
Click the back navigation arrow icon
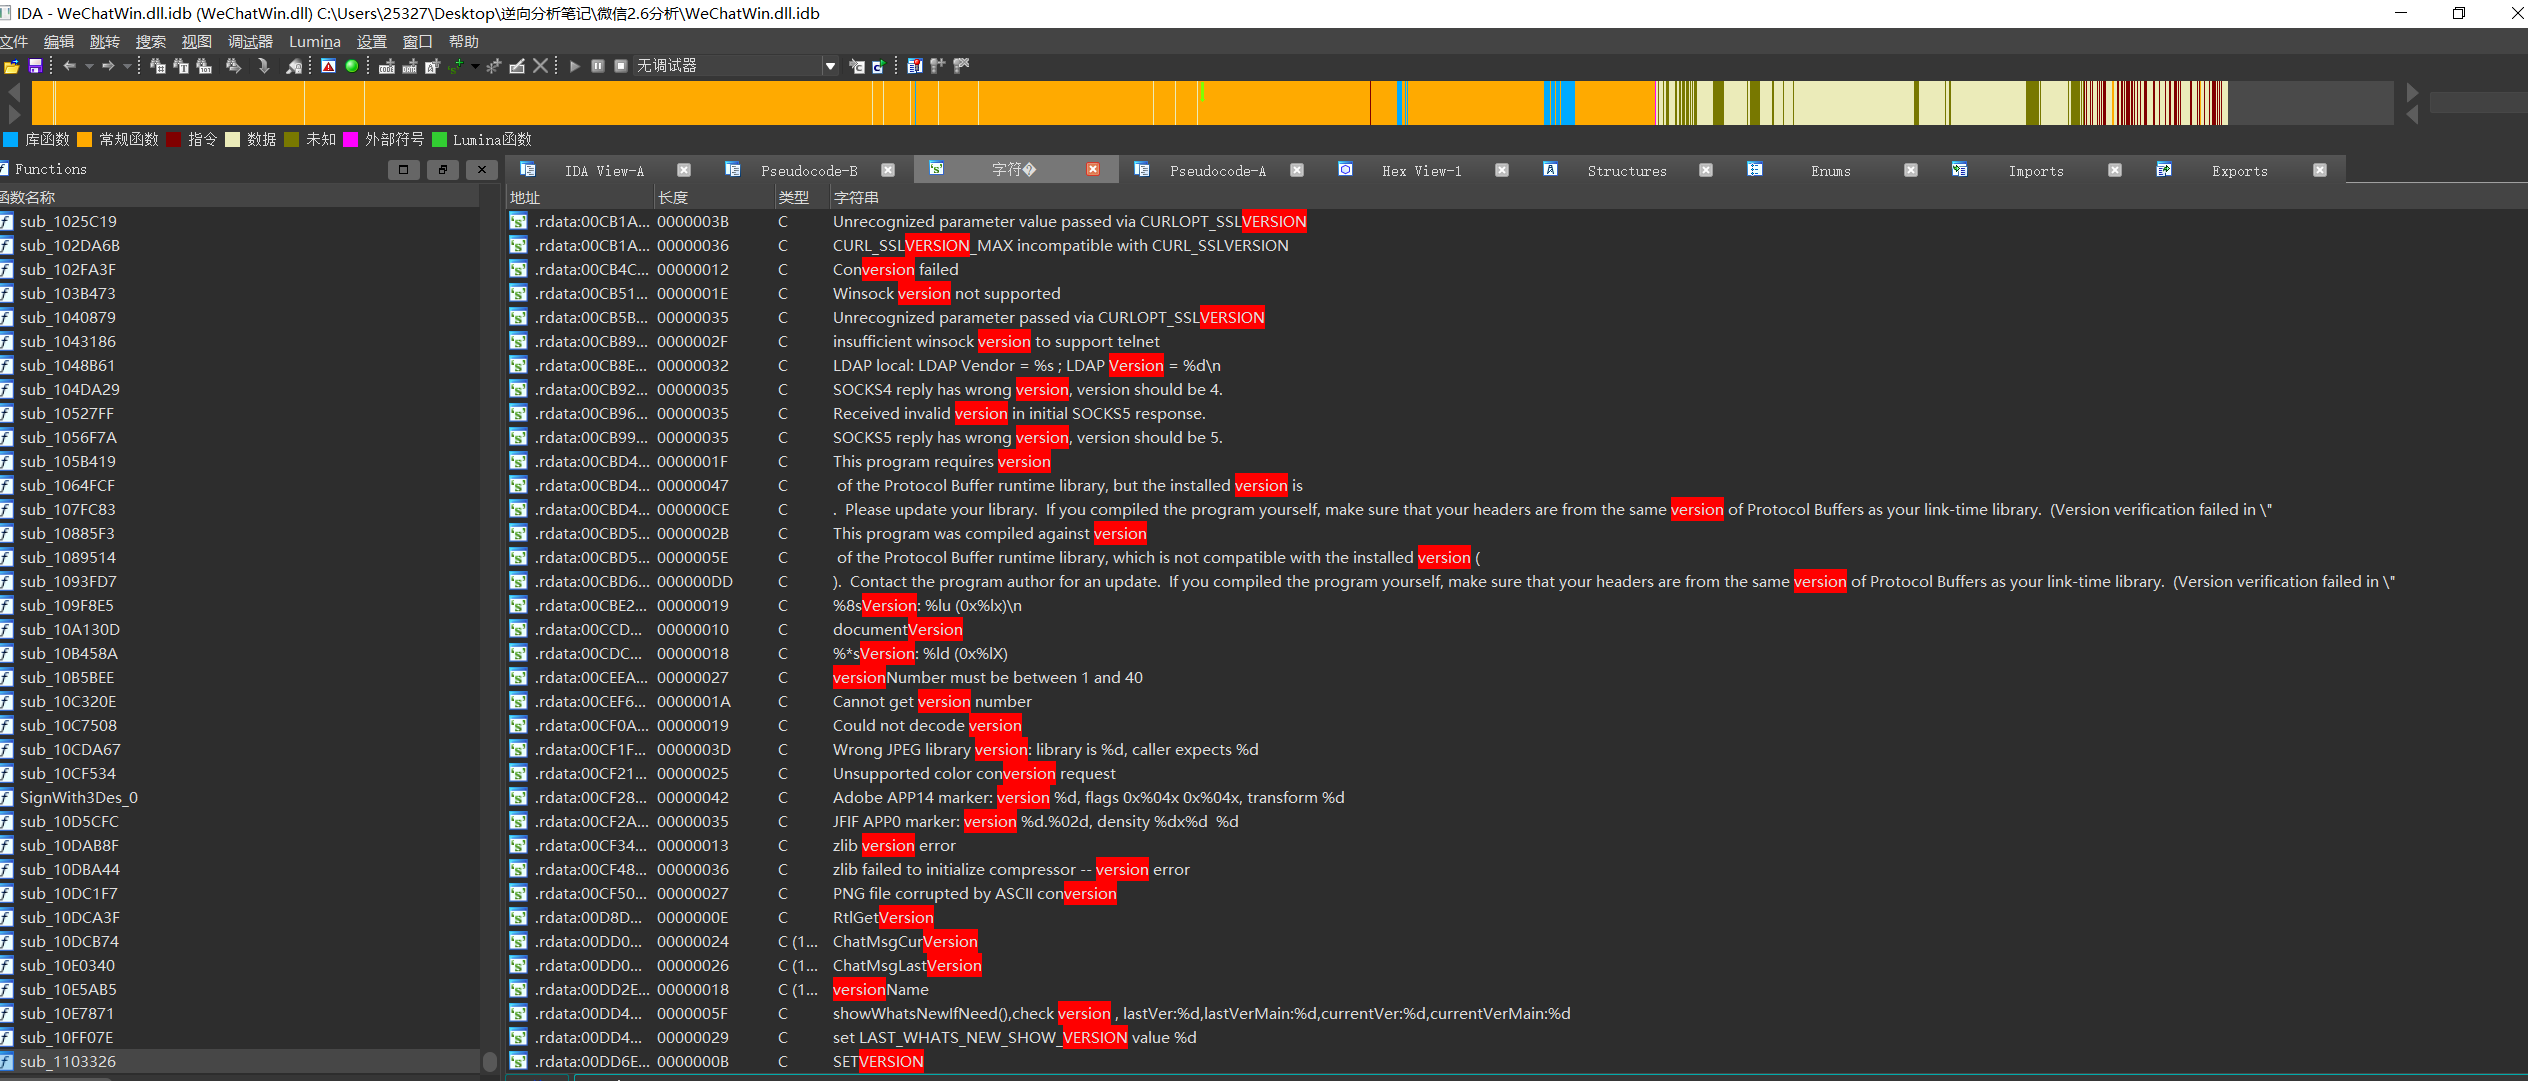click(69, 66)
